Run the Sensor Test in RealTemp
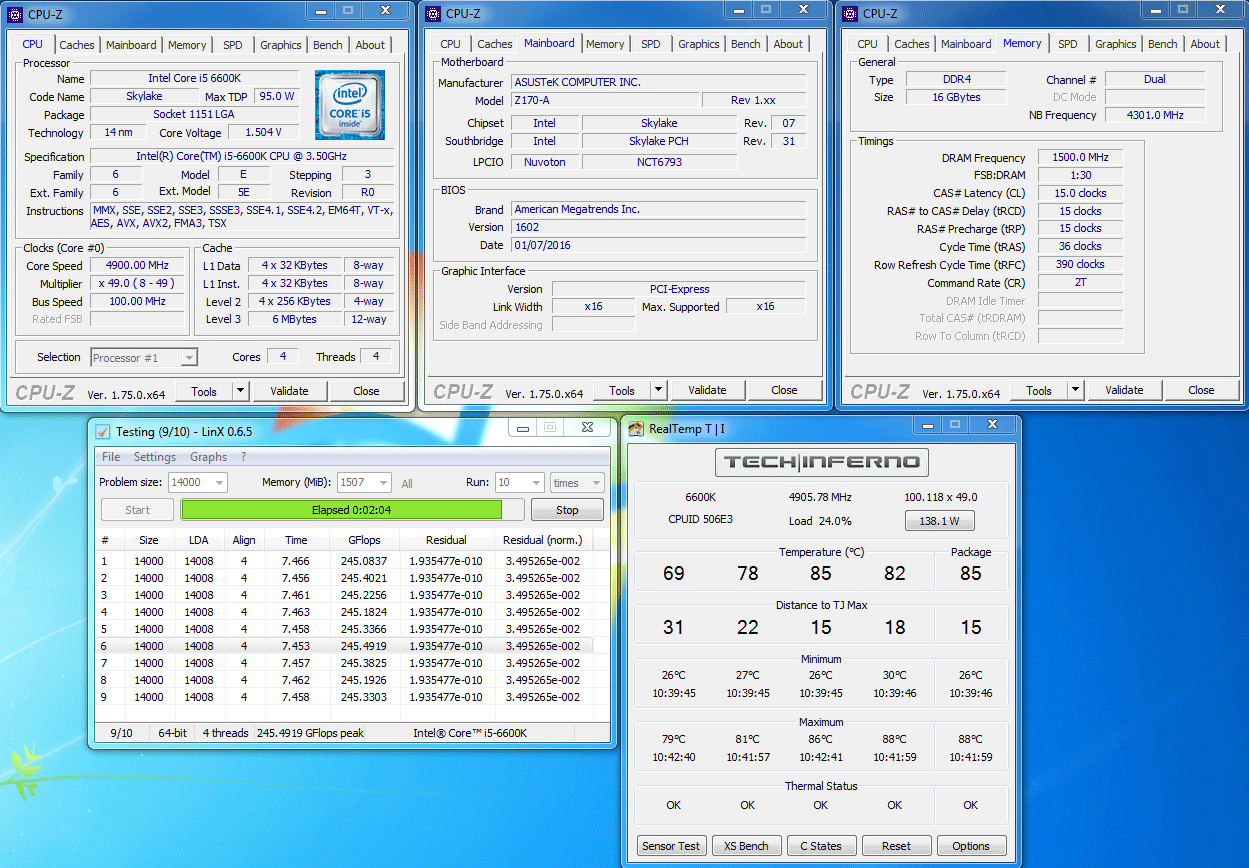 pyautogui.click(x=671, y=846)
